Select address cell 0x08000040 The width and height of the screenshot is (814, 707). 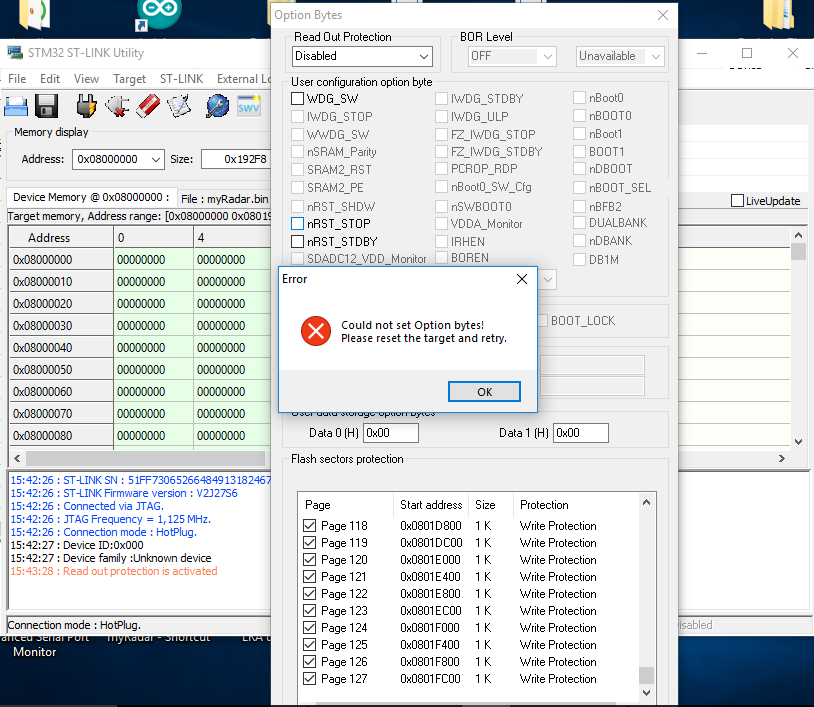point(61,348)
